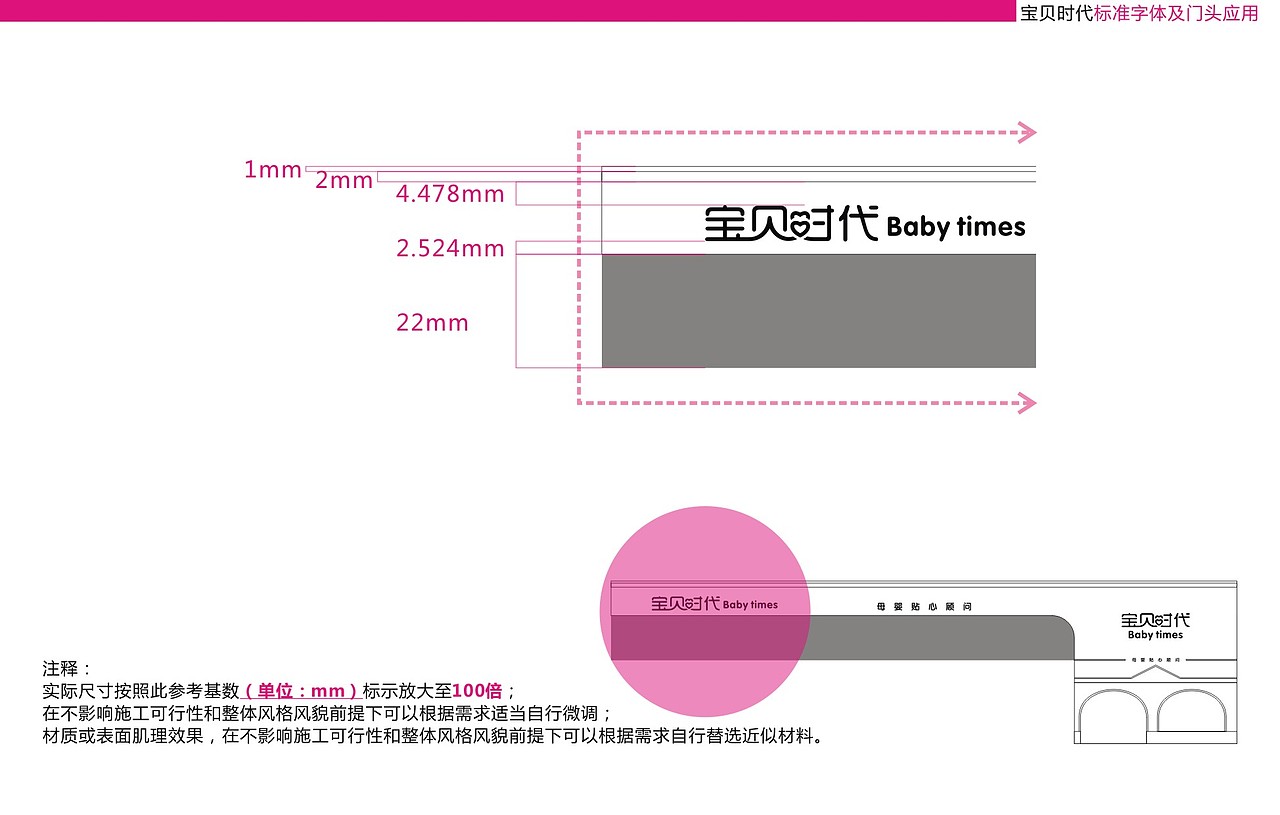Click the left arched doorway of the storefront
This screenshot has height=815, width=1280.
pyautogui.click(x=1112, y=718)
